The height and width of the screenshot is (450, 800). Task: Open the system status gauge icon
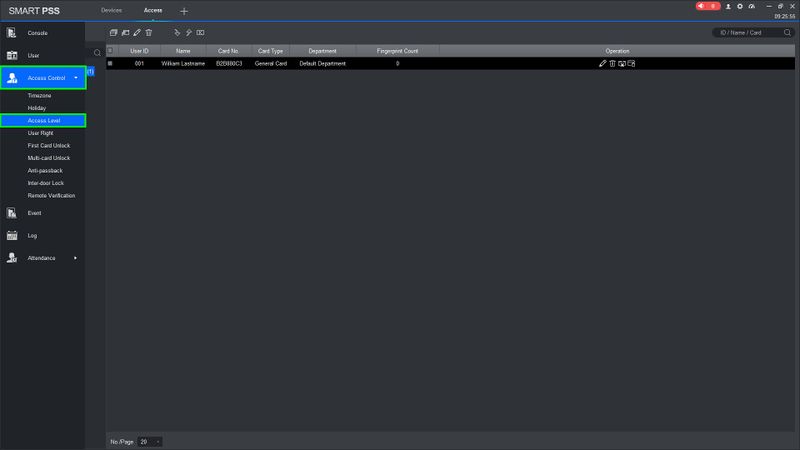752,6
